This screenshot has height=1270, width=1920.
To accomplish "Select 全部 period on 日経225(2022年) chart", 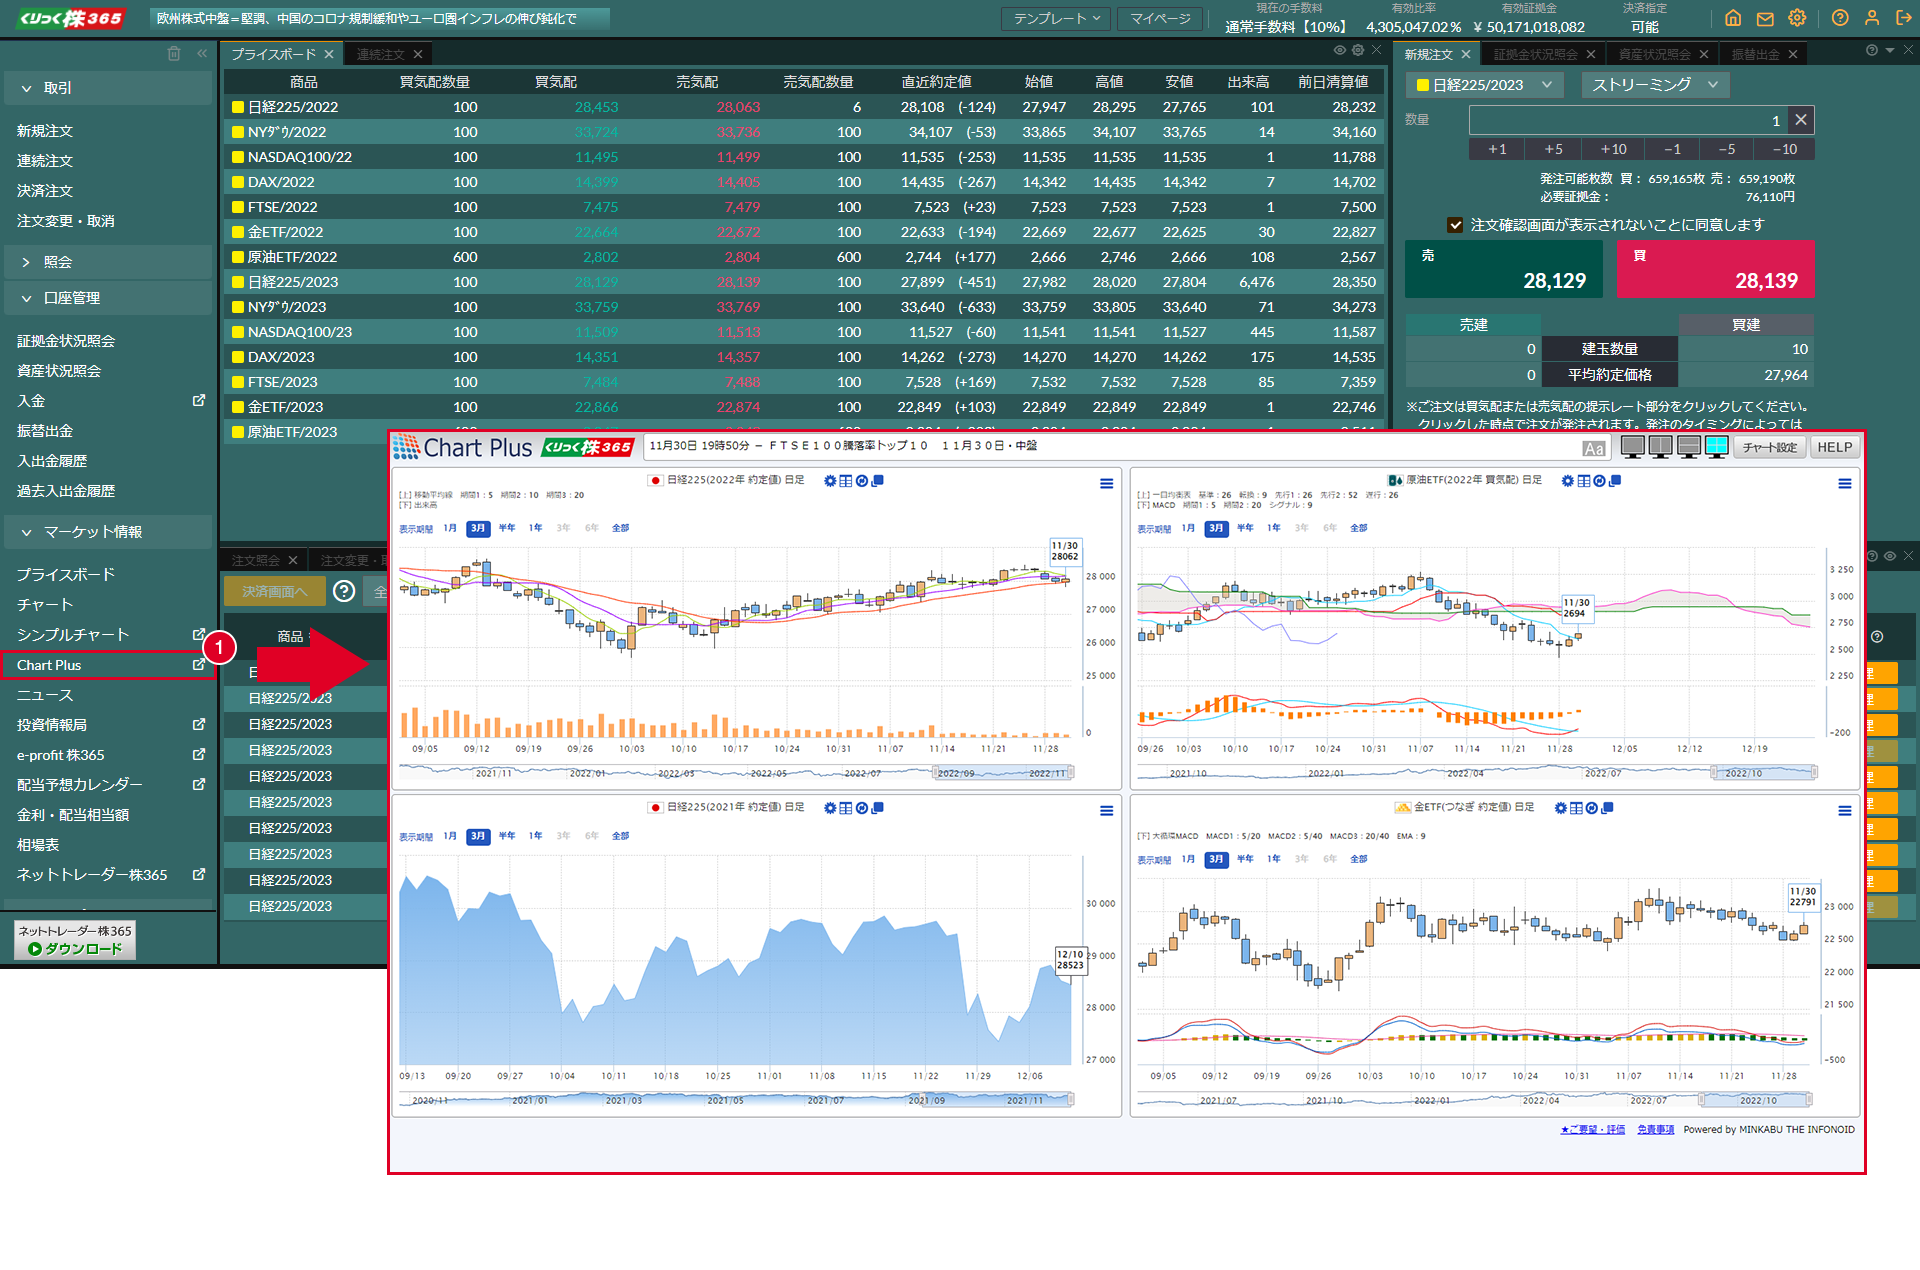I will coord(621,528).
